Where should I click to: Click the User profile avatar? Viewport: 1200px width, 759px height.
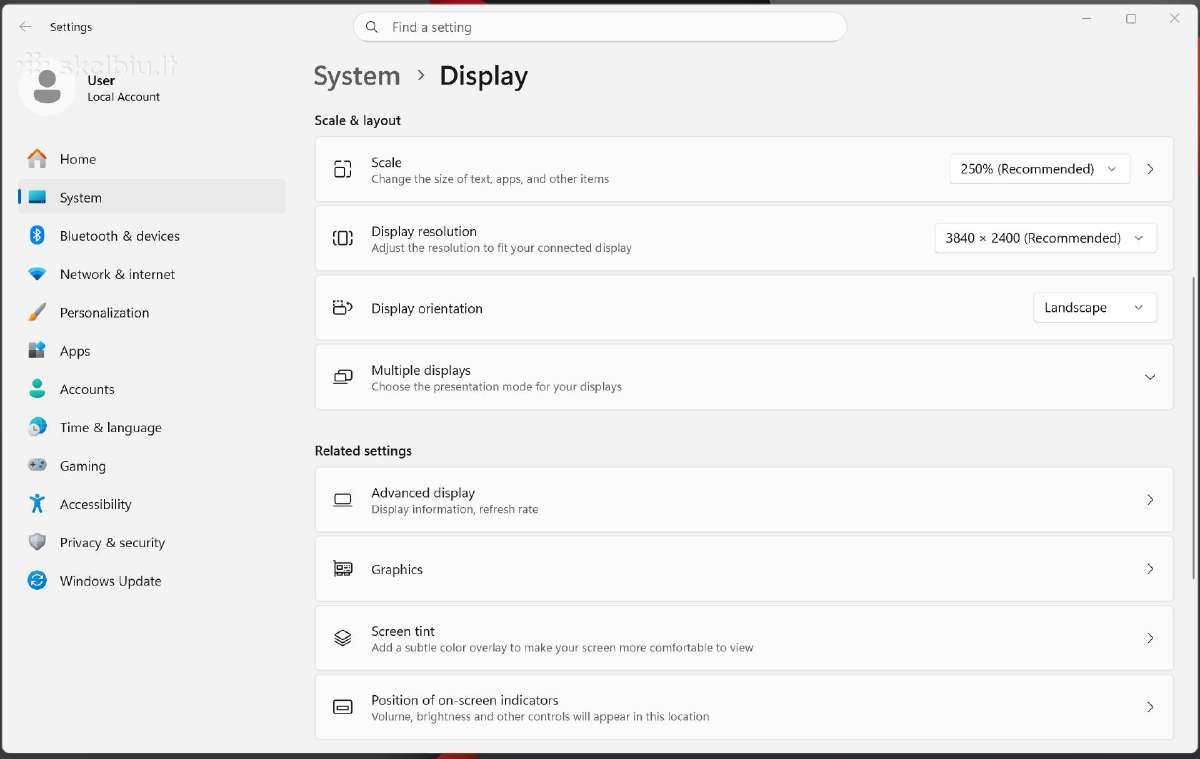[x=46, y=87]
